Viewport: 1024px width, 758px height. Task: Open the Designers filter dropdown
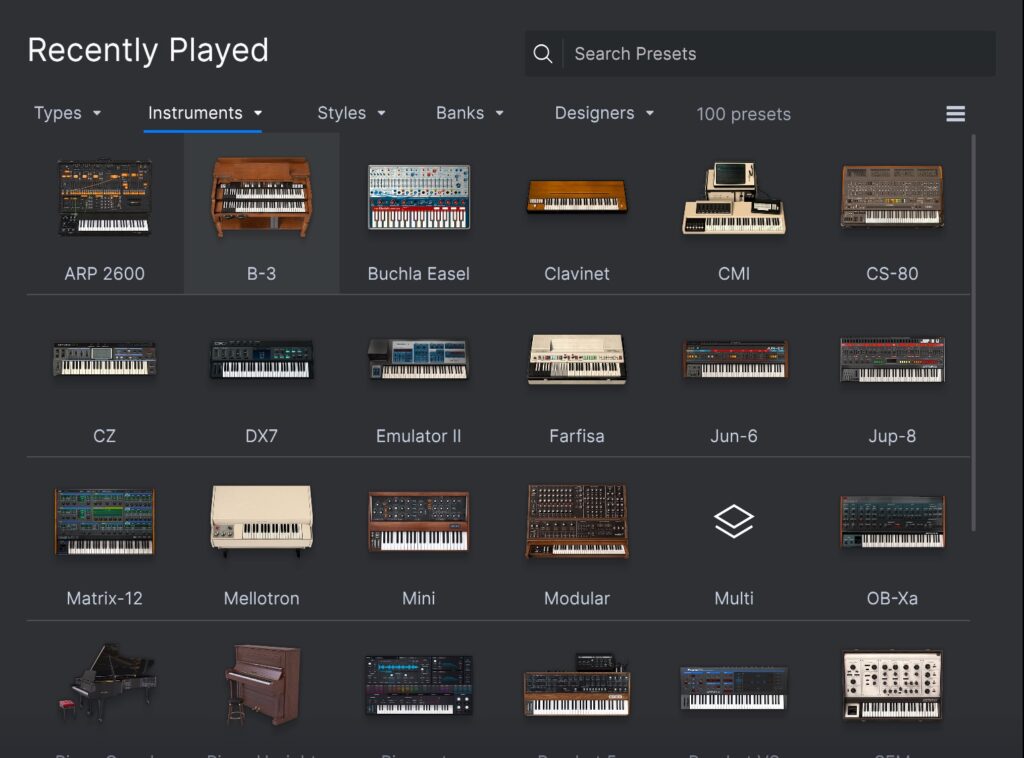click(x=604, y=113)
